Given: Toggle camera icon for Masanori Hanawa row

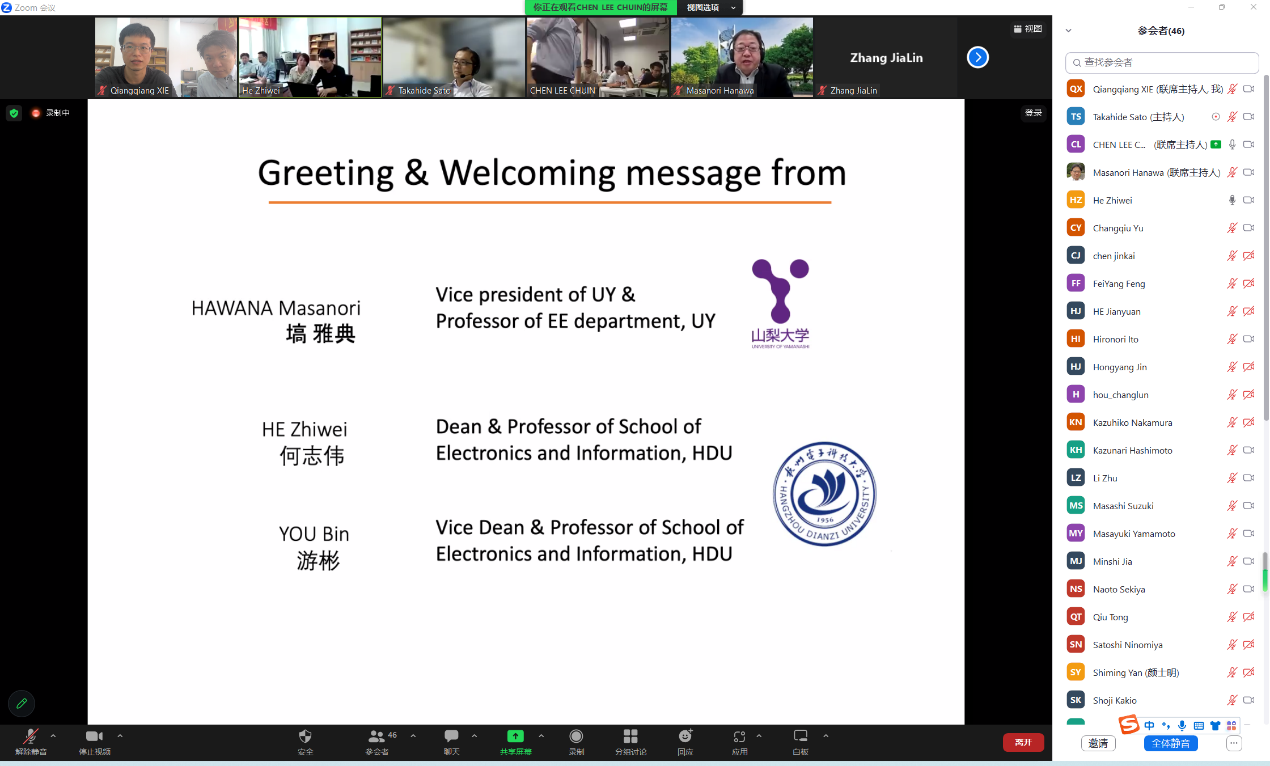Looking at the screenshot, I should (1248, 172).
